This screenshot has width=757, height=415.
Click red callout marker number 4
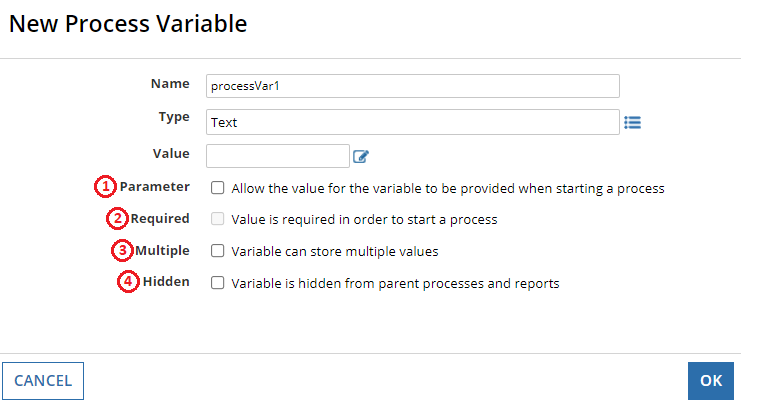click(x=128, y=282)
